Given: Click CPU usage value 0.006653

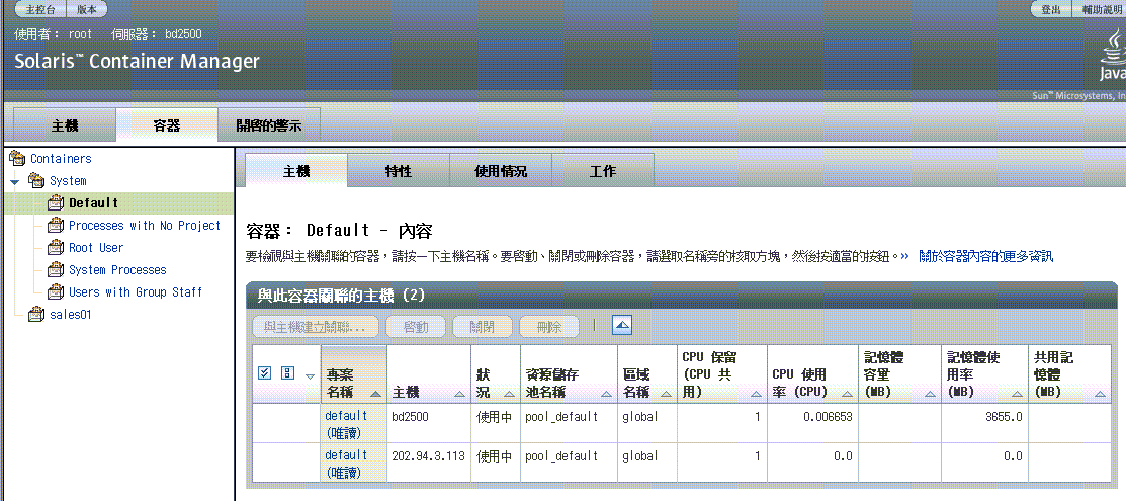Looking at the screenshot, I should 826,416.
